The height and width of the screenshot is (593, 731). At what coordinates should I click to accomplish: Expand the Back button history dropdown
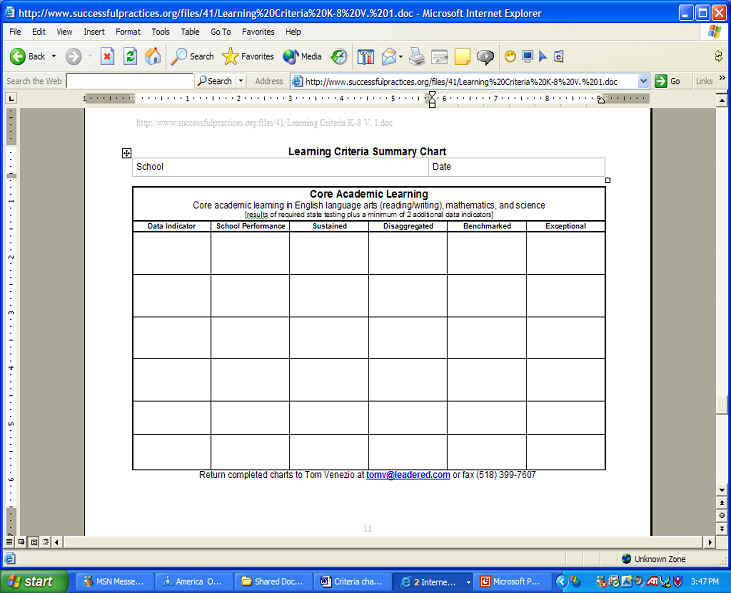pyautogui.click(x=54, y=57)
